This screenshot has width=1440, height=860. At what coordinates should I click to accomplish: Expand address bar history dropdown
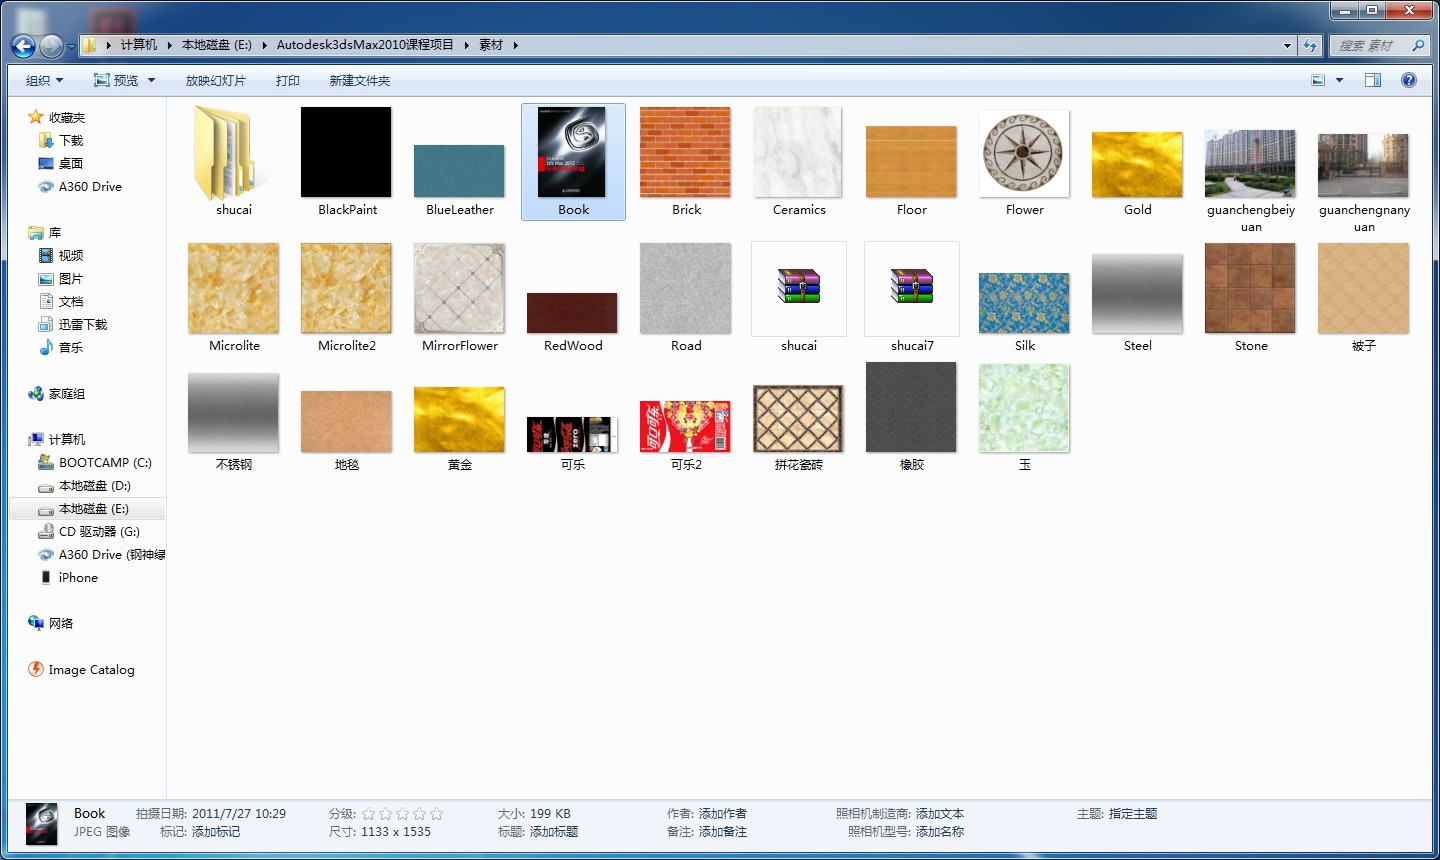[x=1287, y=45]
